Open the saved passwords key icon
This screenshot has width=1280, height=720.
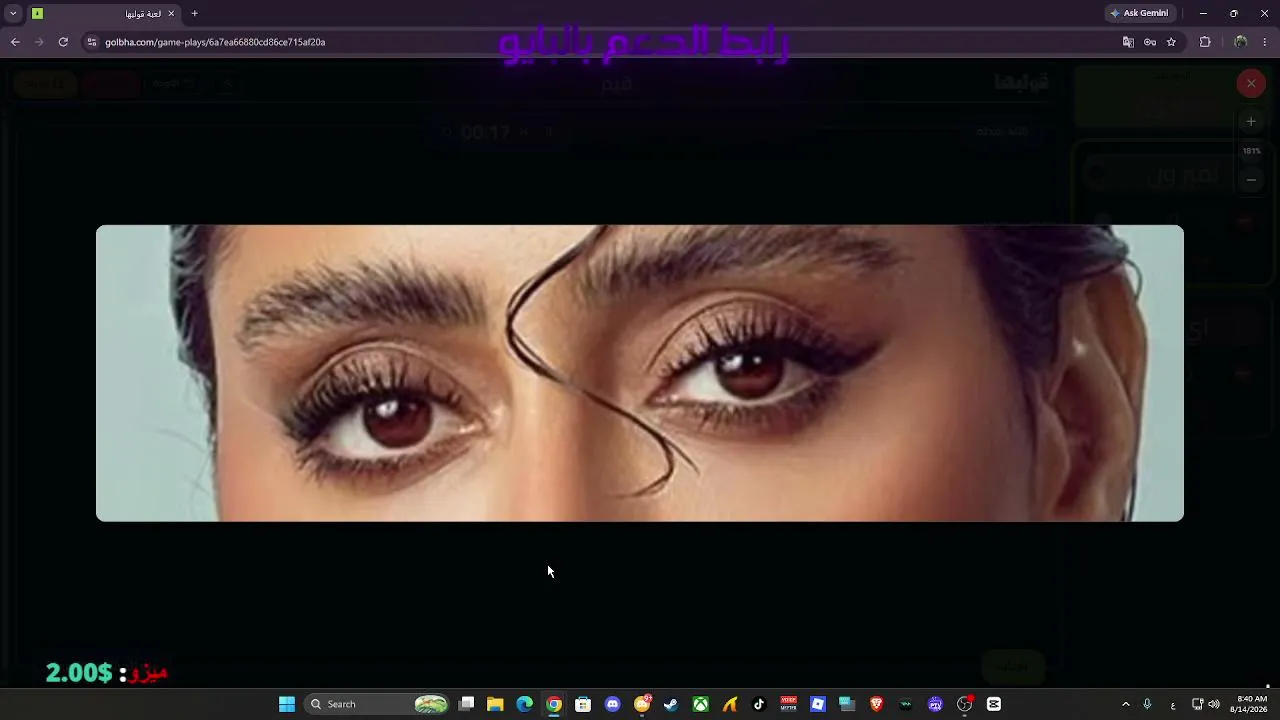[1150, 42]
